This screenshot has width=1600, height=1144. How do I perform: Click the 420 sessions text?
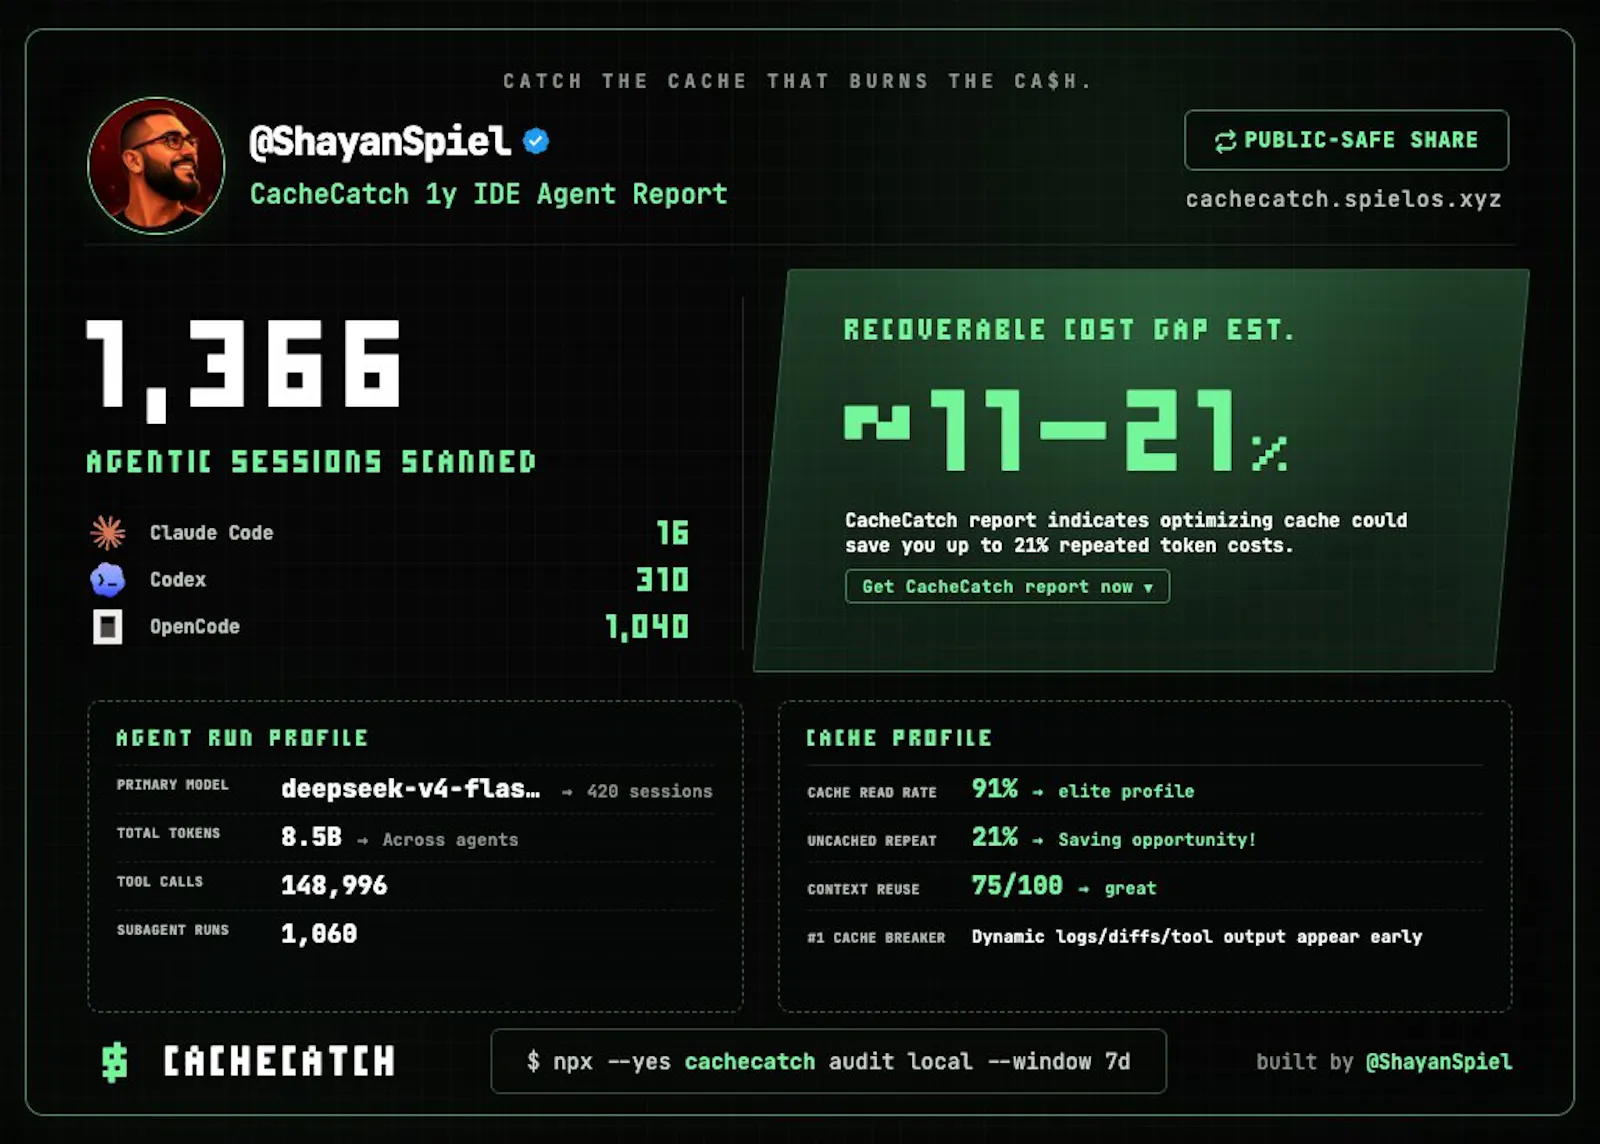[650, 791]
